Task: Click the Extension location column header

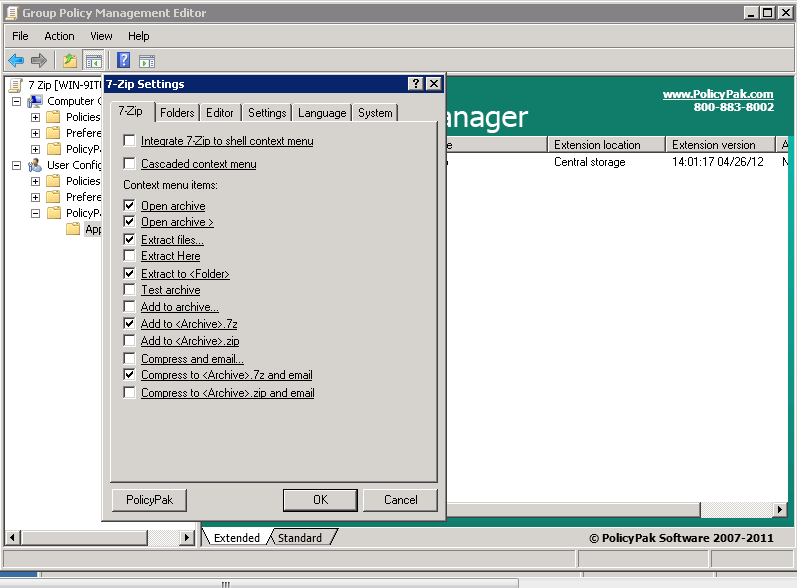Action: [606, 145]
